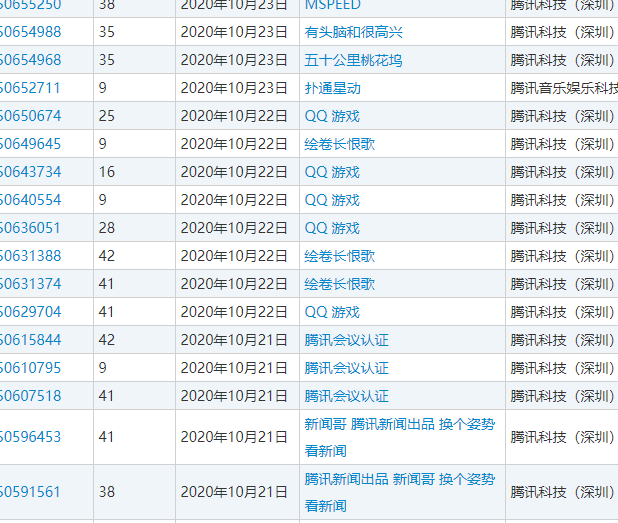The image size is (618, 523).
Task: Select date 2020年10月21日 in row 0615844
Action: [234, 340]
